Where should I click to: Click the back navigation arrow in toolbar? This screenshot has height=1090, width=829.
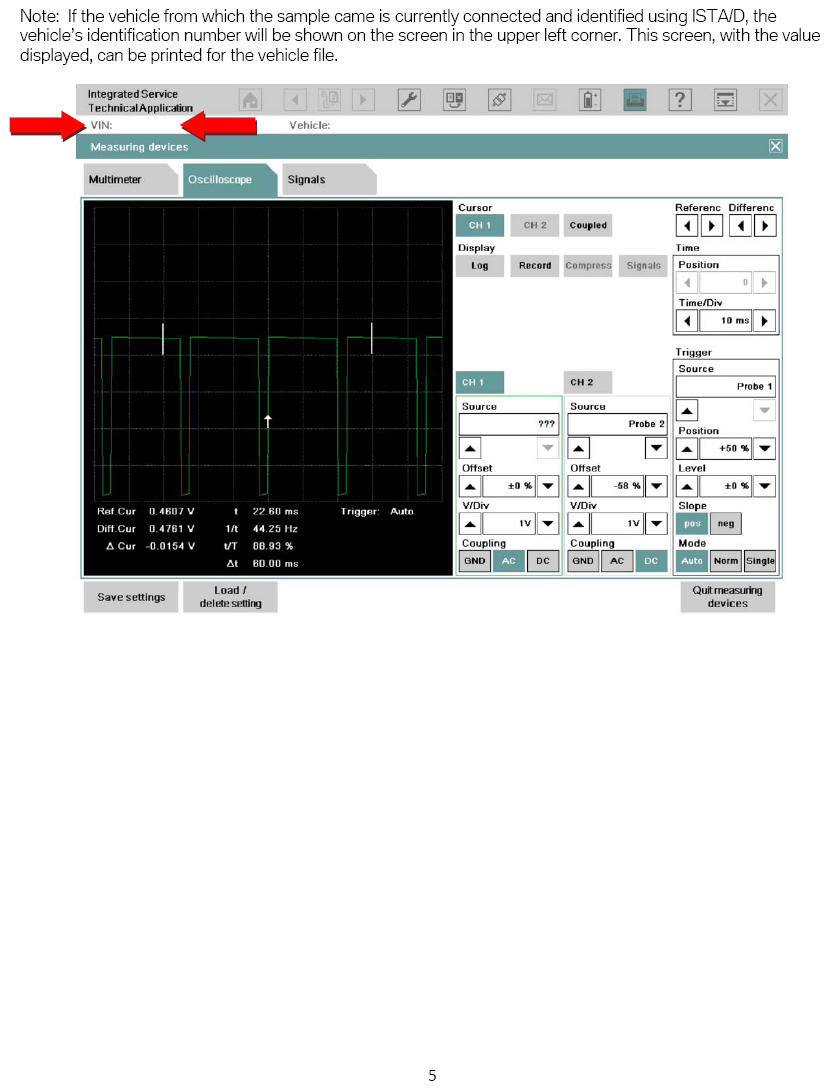pos(295,100)
